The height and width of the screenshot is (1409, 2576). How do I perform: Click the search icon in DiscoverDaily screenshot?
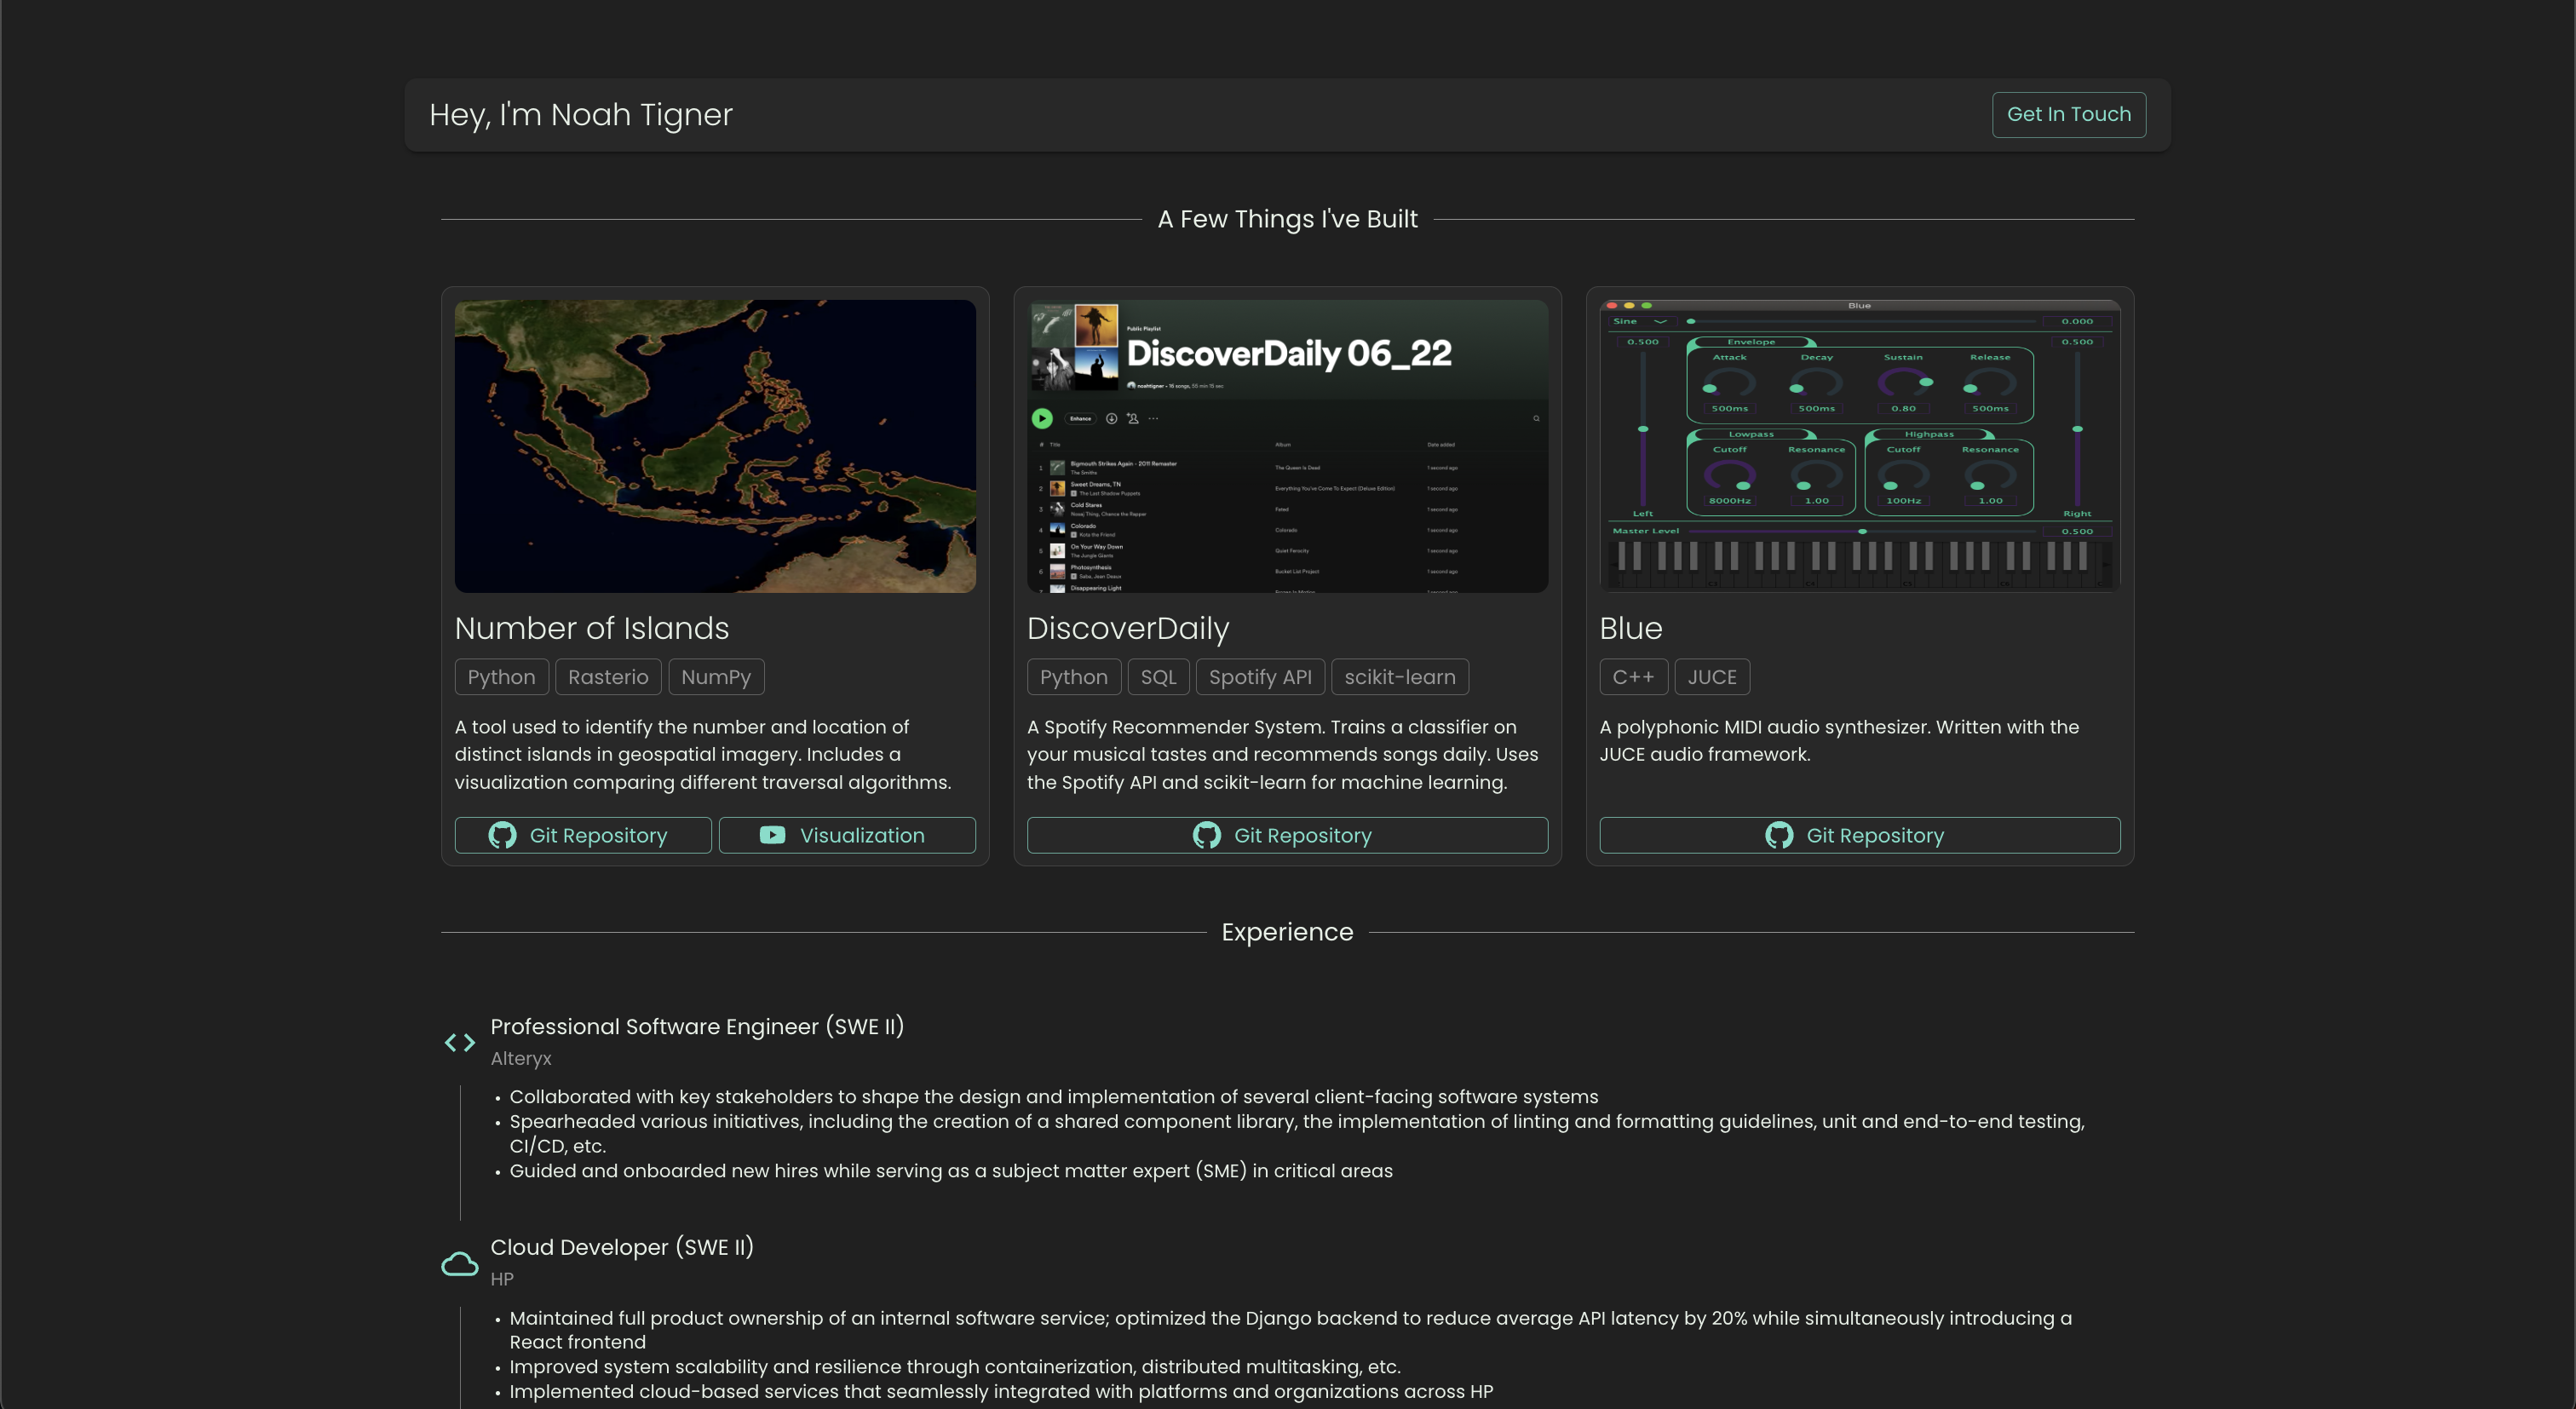tap(1536, 418)
